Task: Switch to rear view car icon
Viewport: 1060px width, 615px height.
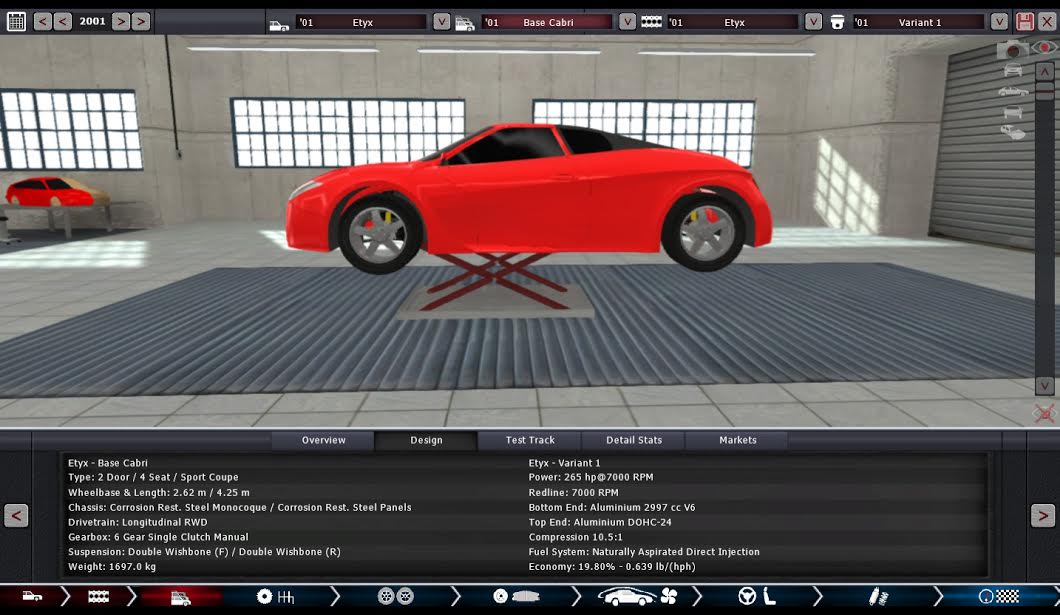Action: pyautogui.click(x=1013, y=112)
